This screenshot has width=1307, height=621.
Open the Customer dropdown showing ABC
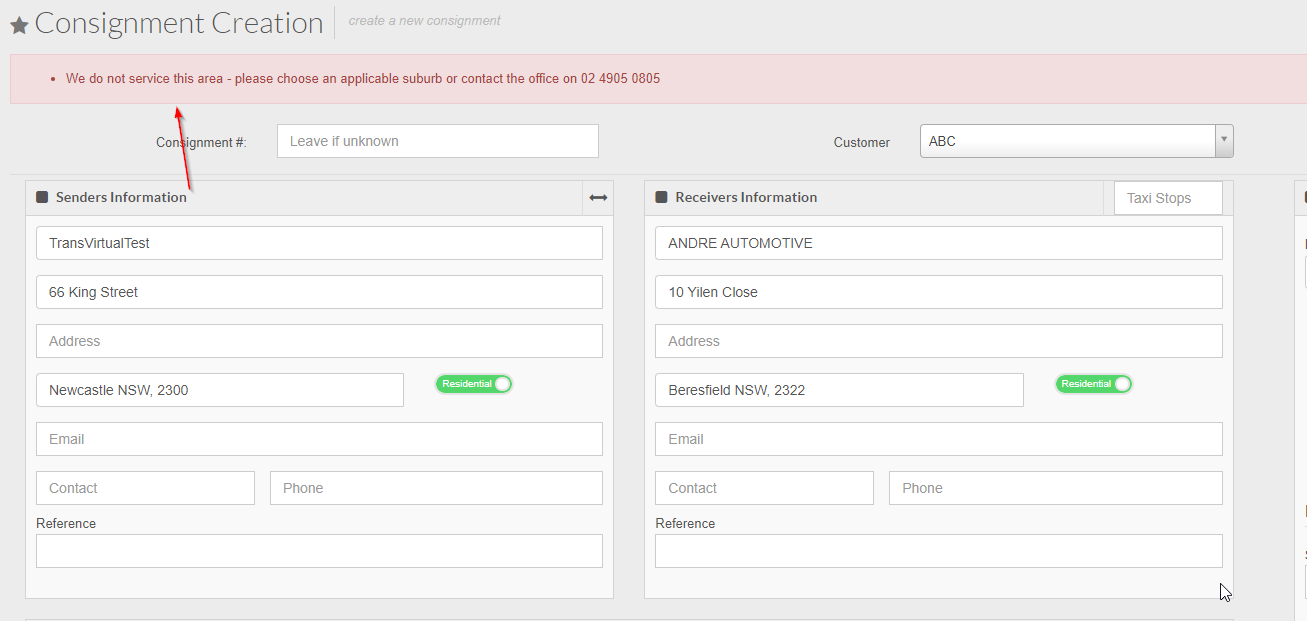pyautogui.click(x=1077, y=141)
